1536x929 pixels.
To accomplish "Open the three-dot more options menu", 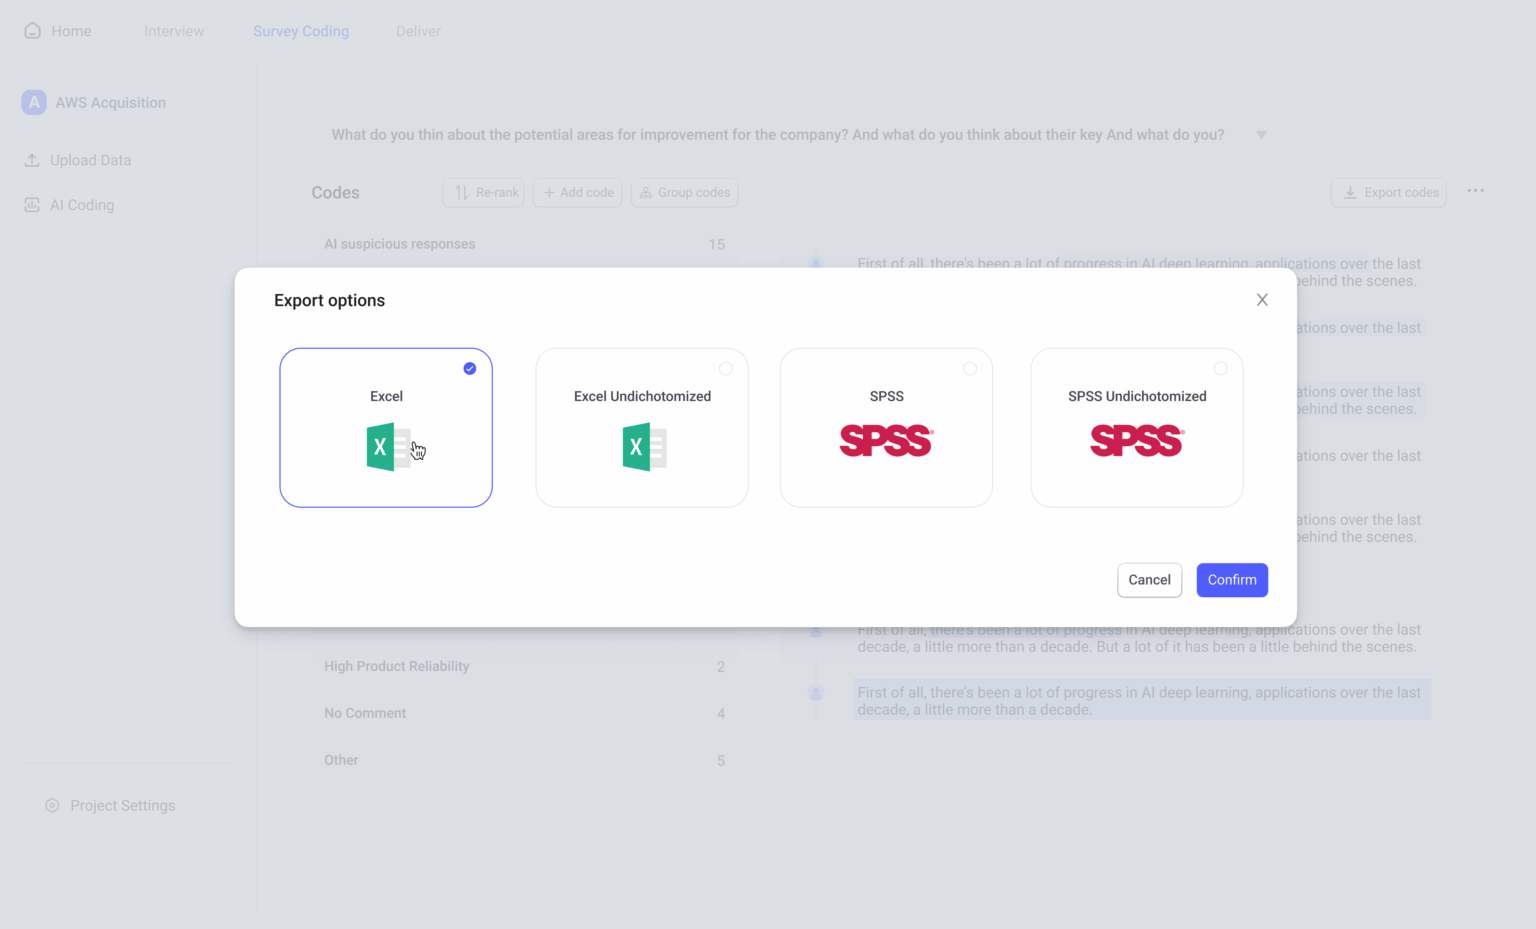I will coord(1475,192).
